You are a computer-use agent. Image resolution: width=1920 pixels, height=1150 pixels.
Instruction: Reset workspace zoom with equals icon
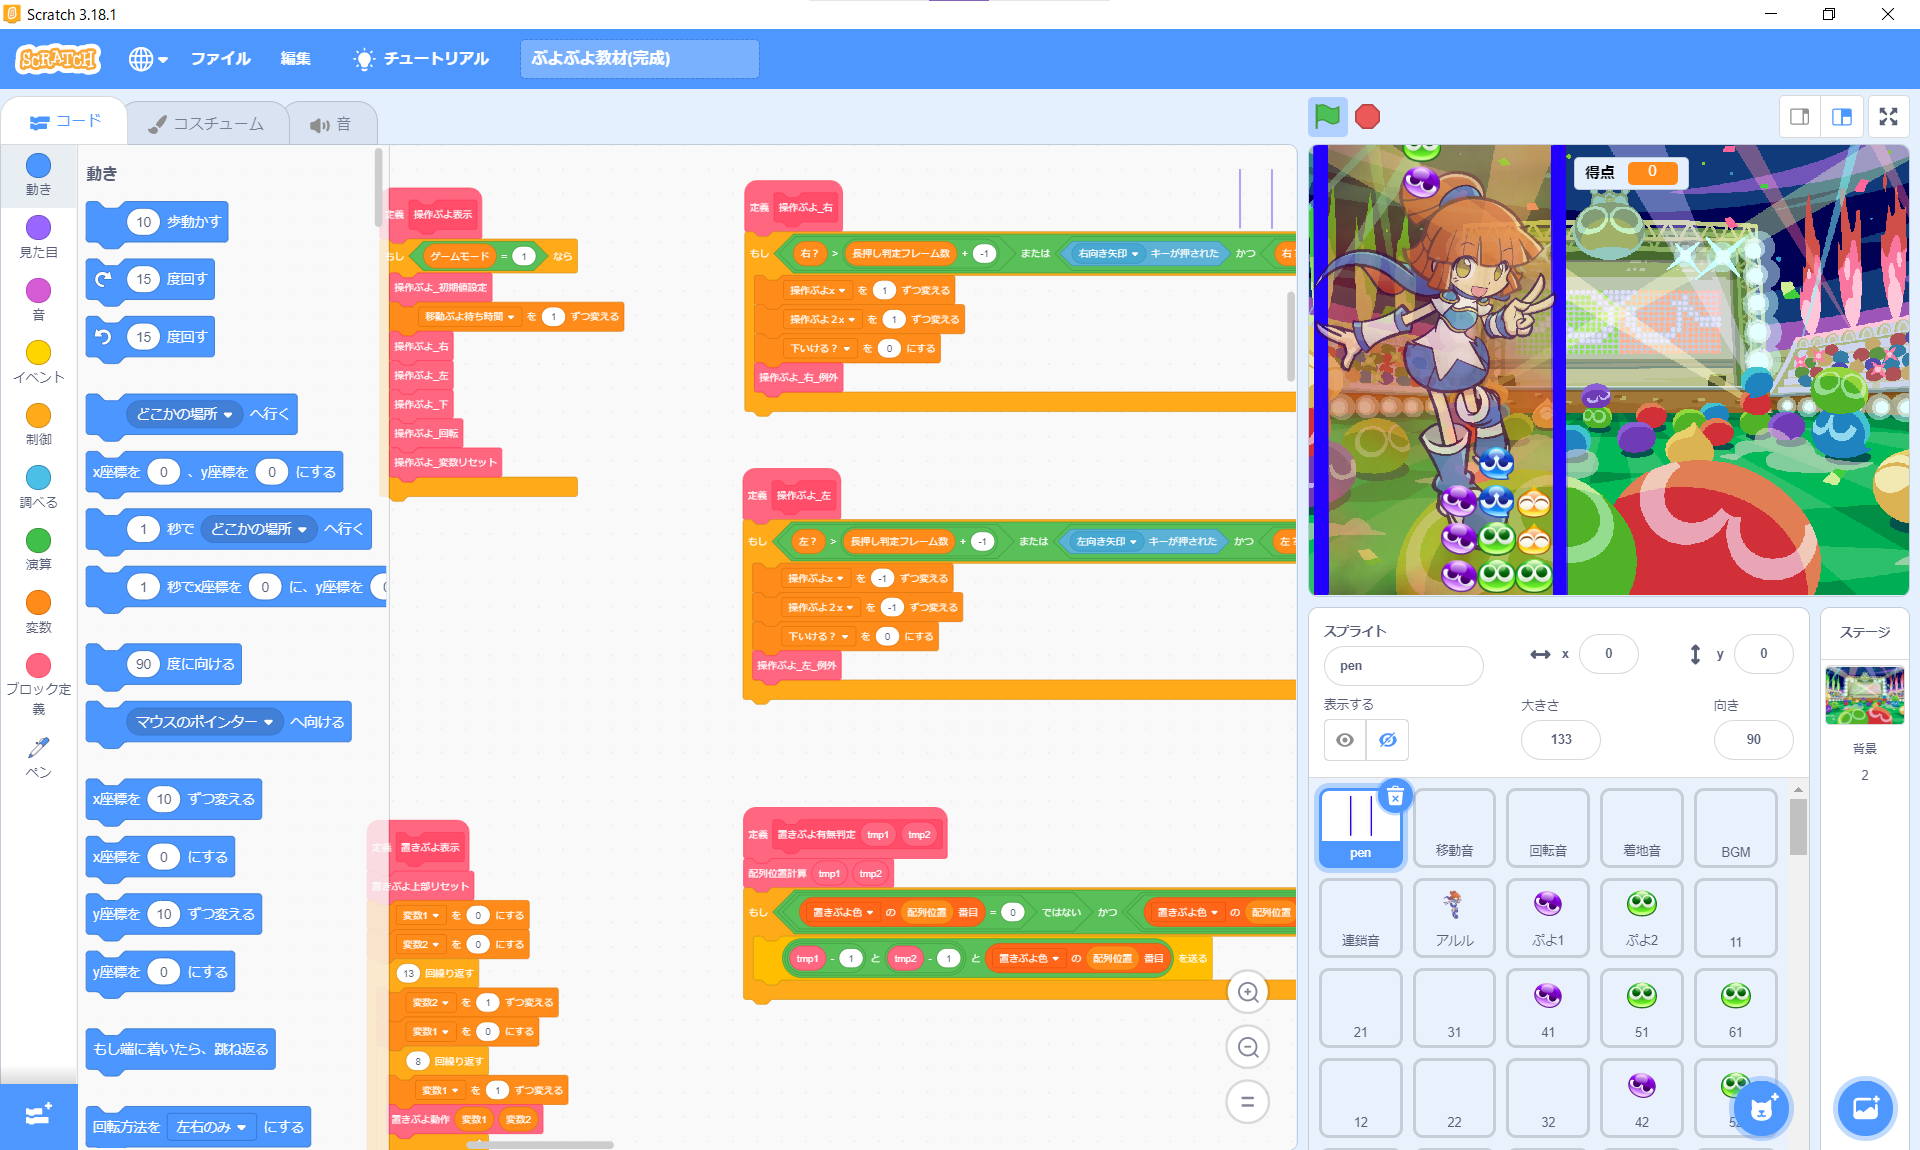point(1248,1102)
